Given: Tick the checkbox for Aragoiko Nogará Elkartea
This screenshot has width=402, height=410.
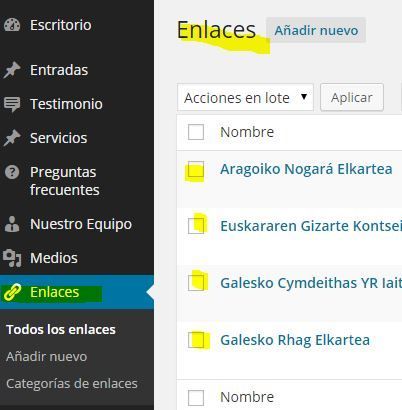Looking at the screenshot, I should (x=196, y=170).
